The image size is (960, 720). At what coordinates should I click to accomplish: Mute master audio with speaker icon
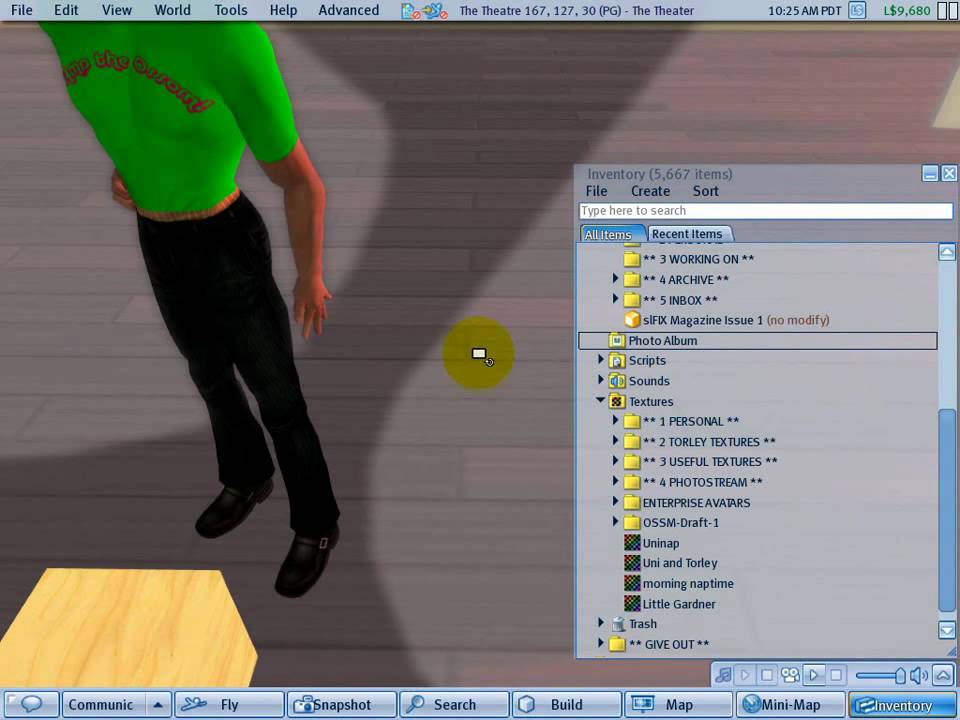click(x=919, y=675)
